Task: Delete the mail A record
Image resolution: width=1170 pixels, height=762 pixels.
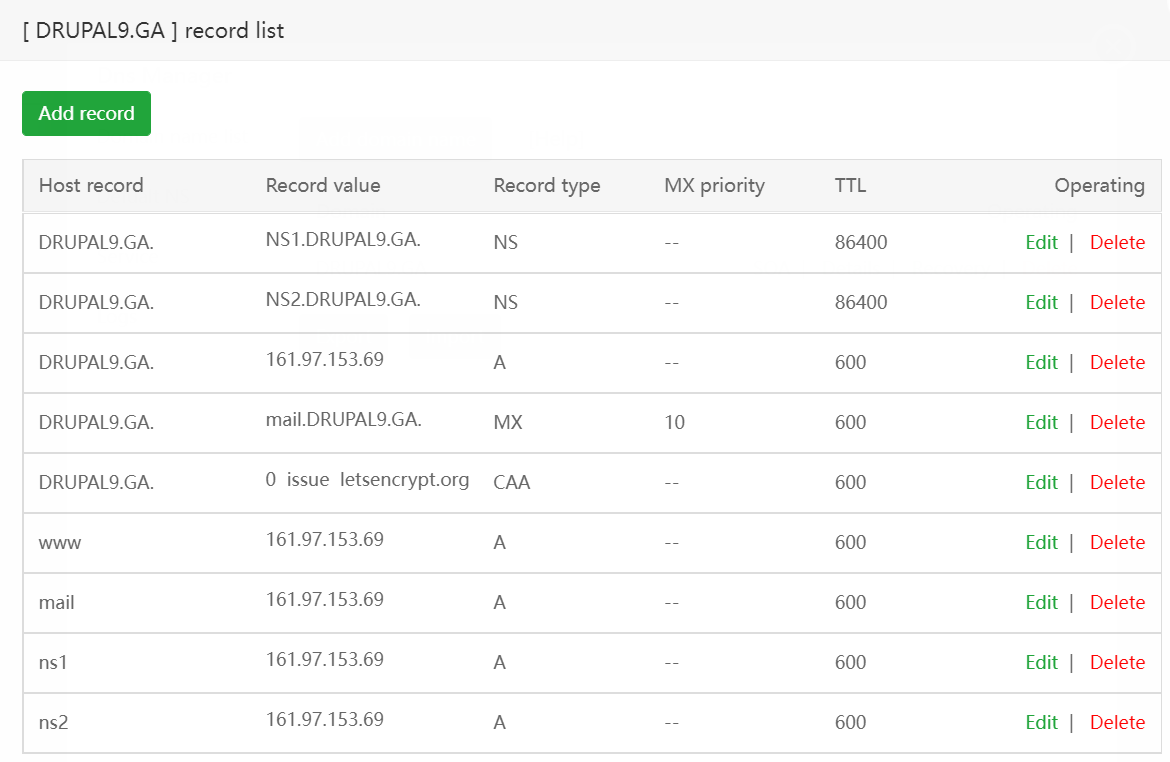Action: point(1117,602)
